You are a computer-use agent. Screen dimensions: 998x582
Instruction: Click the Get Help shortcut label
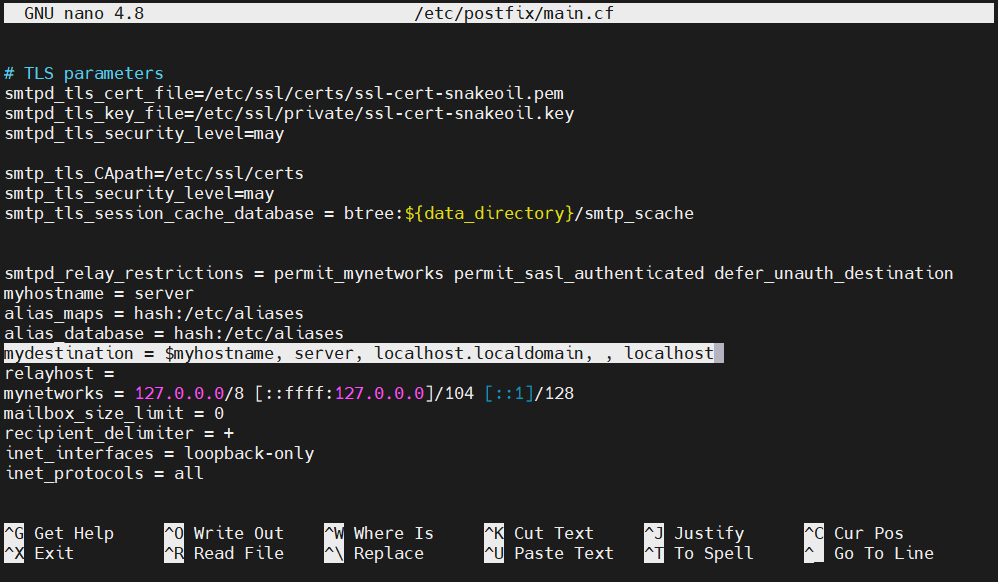pyautogui.click(x=74, y=533)
